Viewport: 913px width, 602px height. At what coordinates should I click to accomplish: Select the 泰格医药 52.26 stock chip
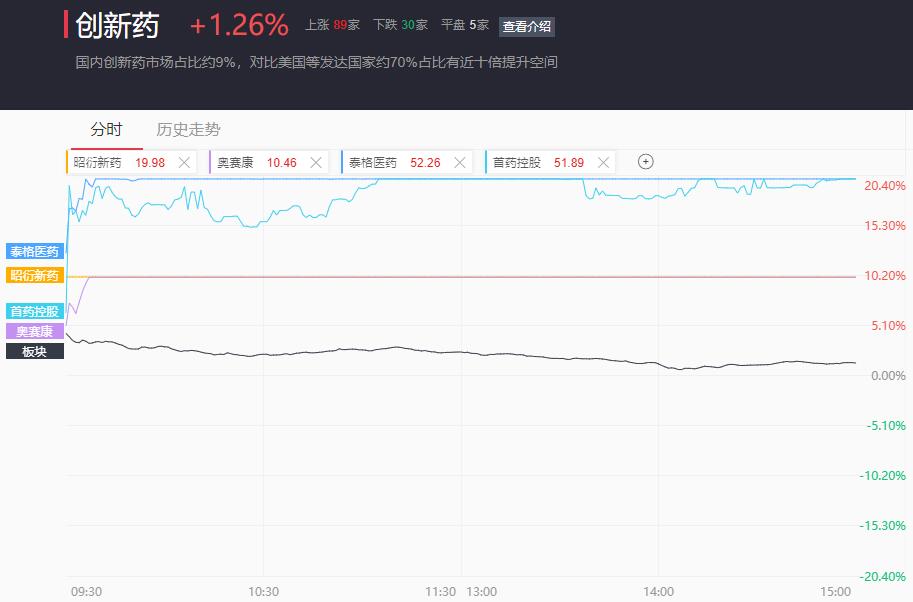click(406, 162)
